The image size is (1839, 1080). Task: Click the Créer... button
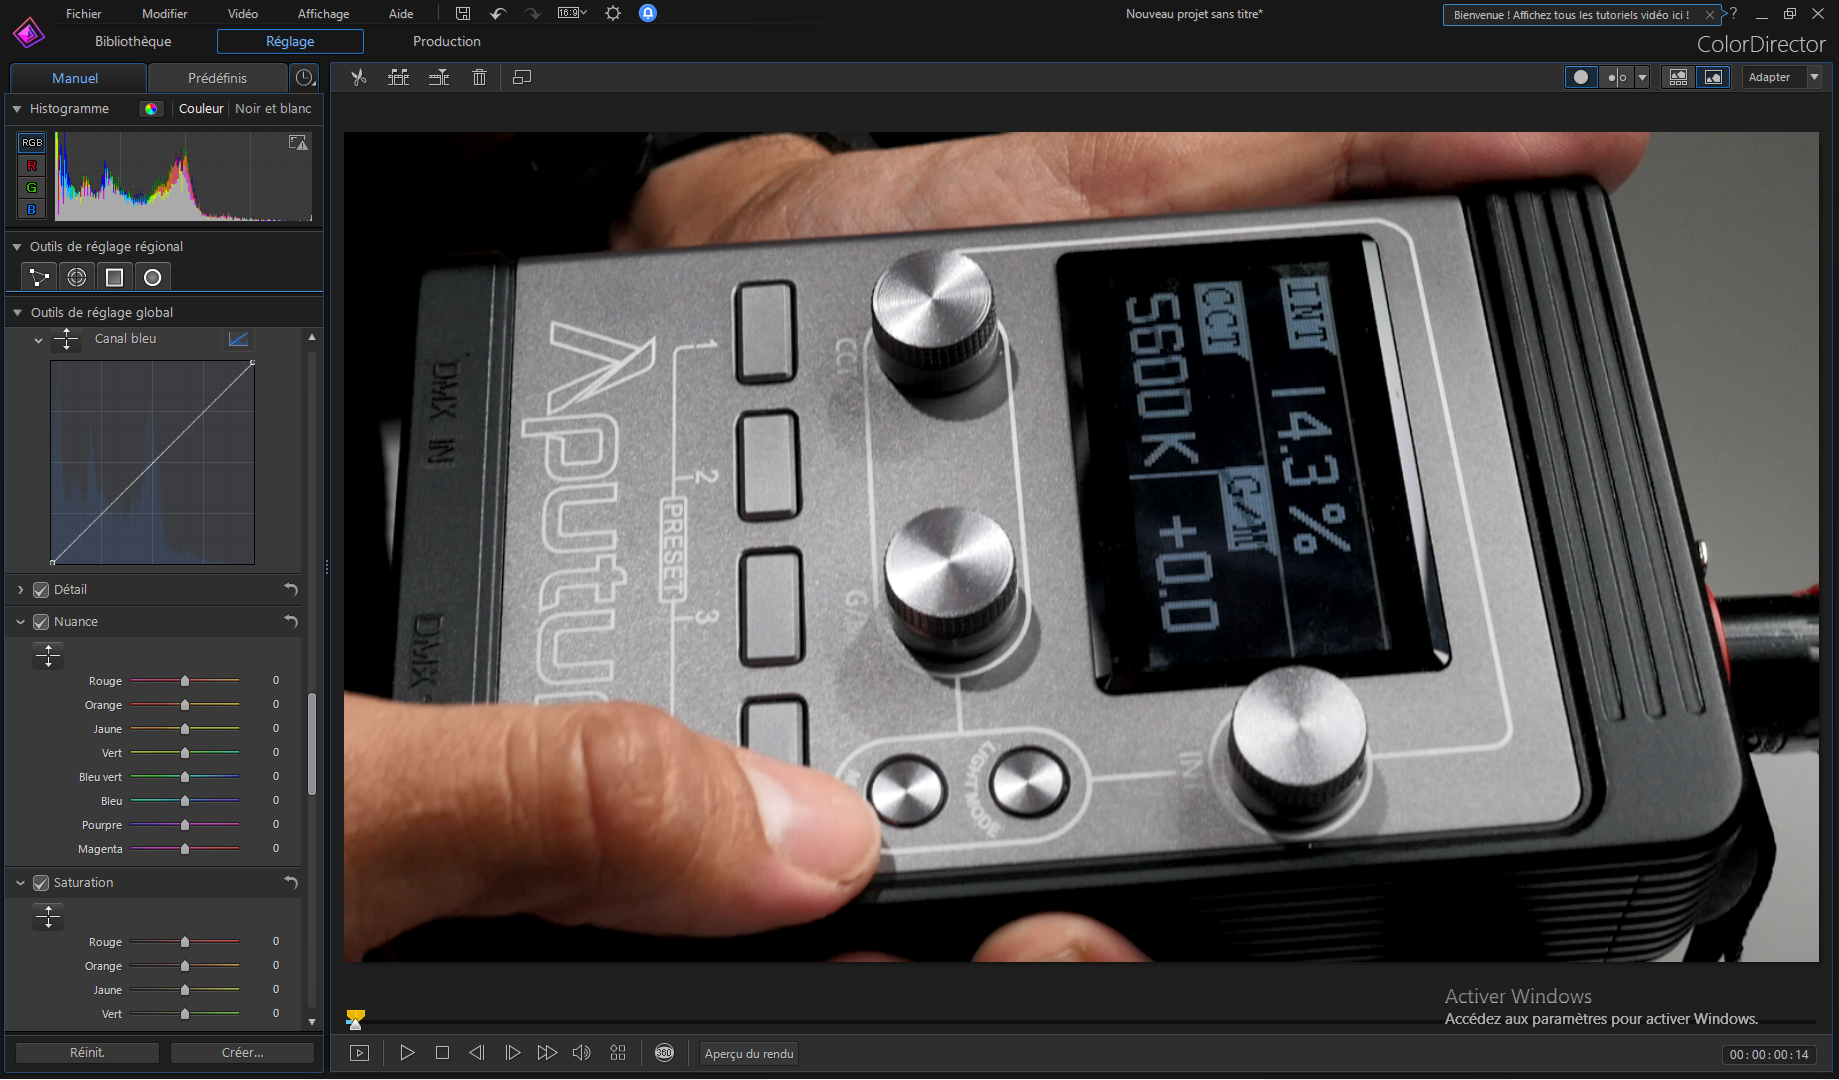pyautogui.click(x=242, y=1053)
